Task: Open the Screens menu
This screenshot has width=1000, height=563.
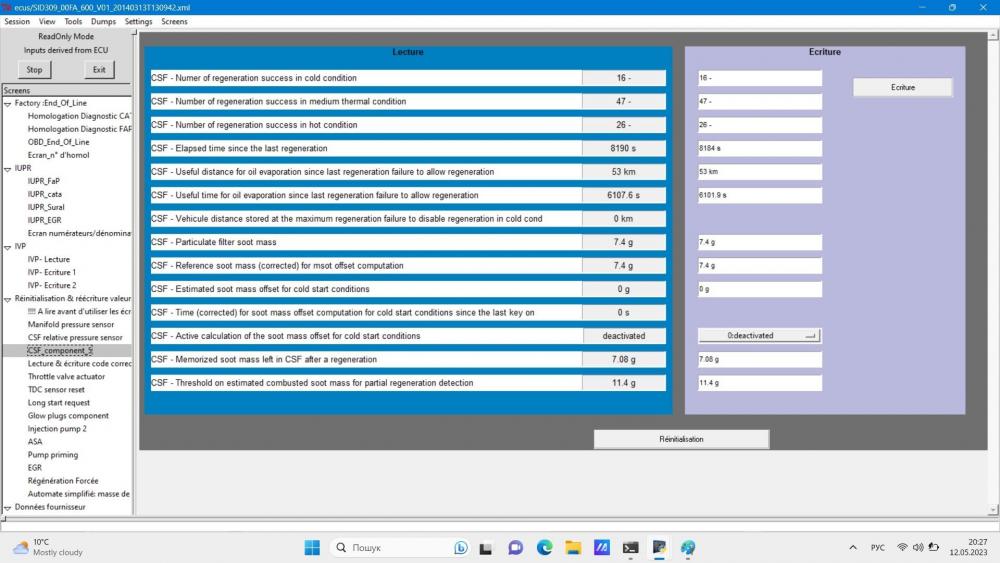Action: [x=174, y=22]
